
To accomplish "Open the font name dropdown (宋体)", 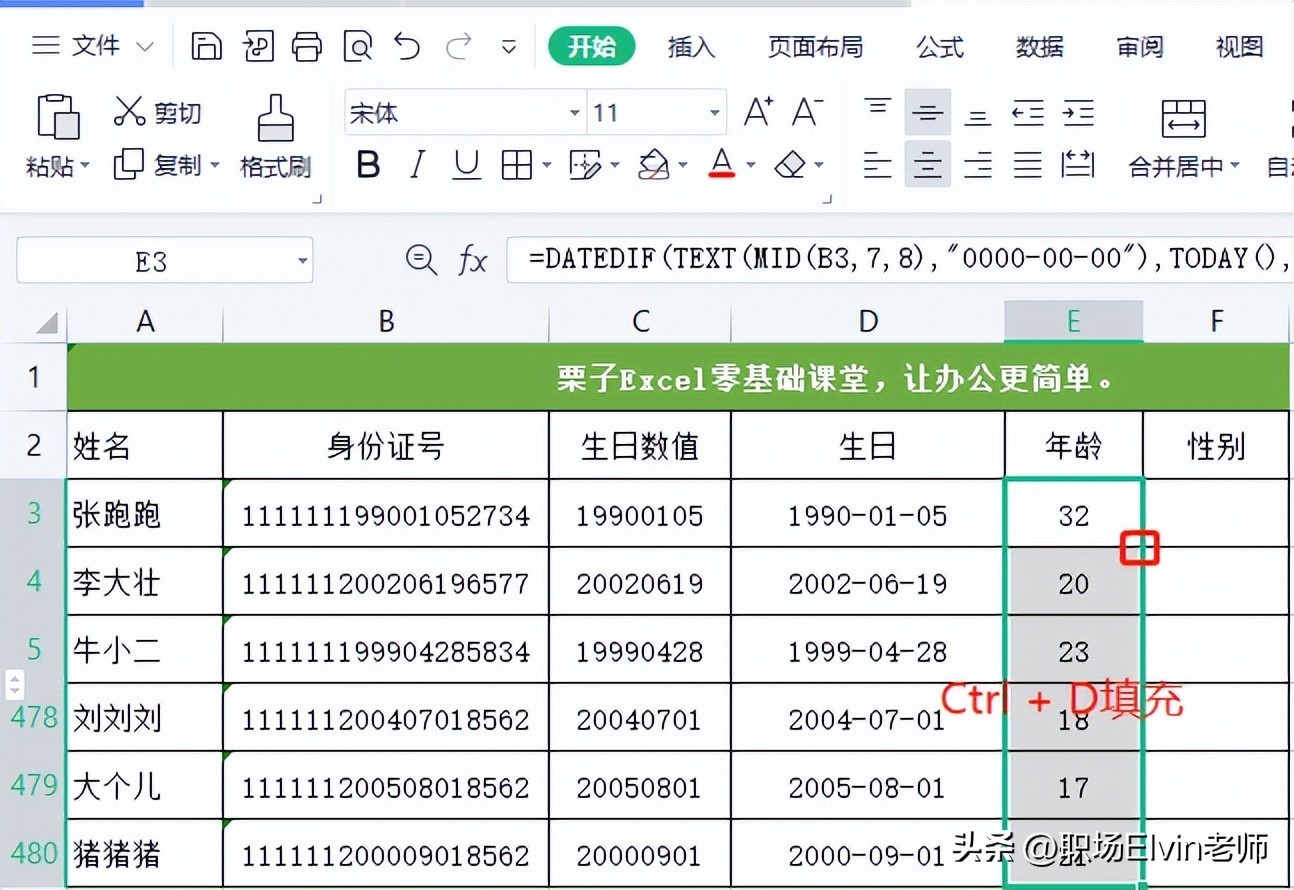I will tap(575, 113).
